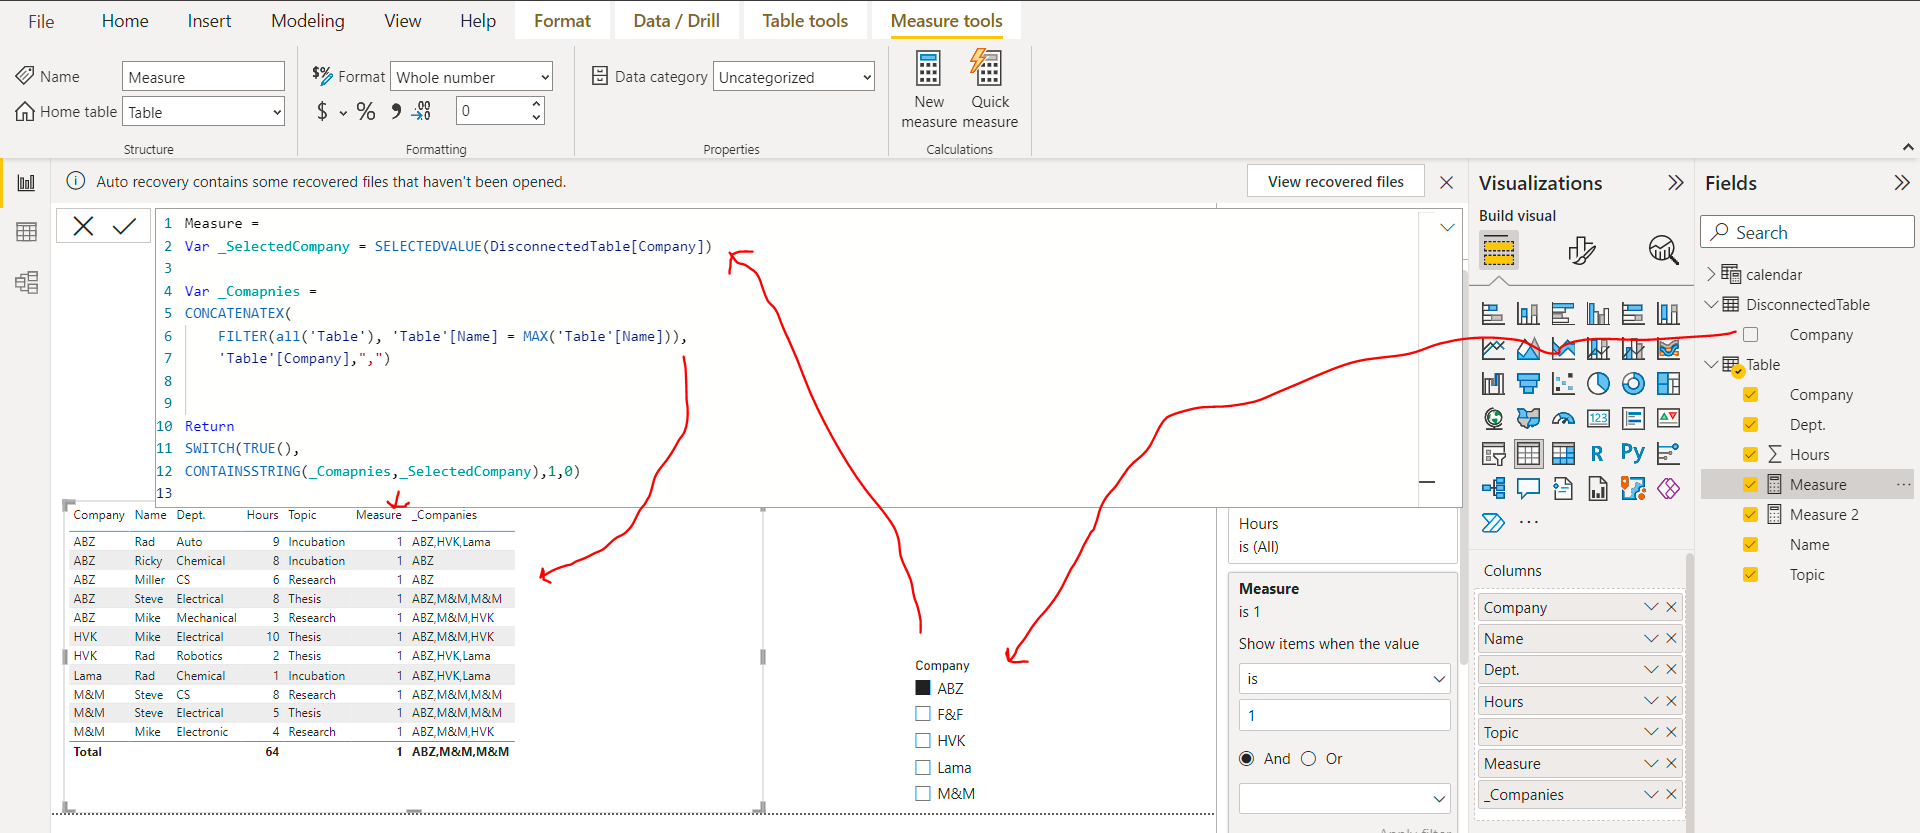Open the Analytics pane icon

click(x=1663, y=250)
